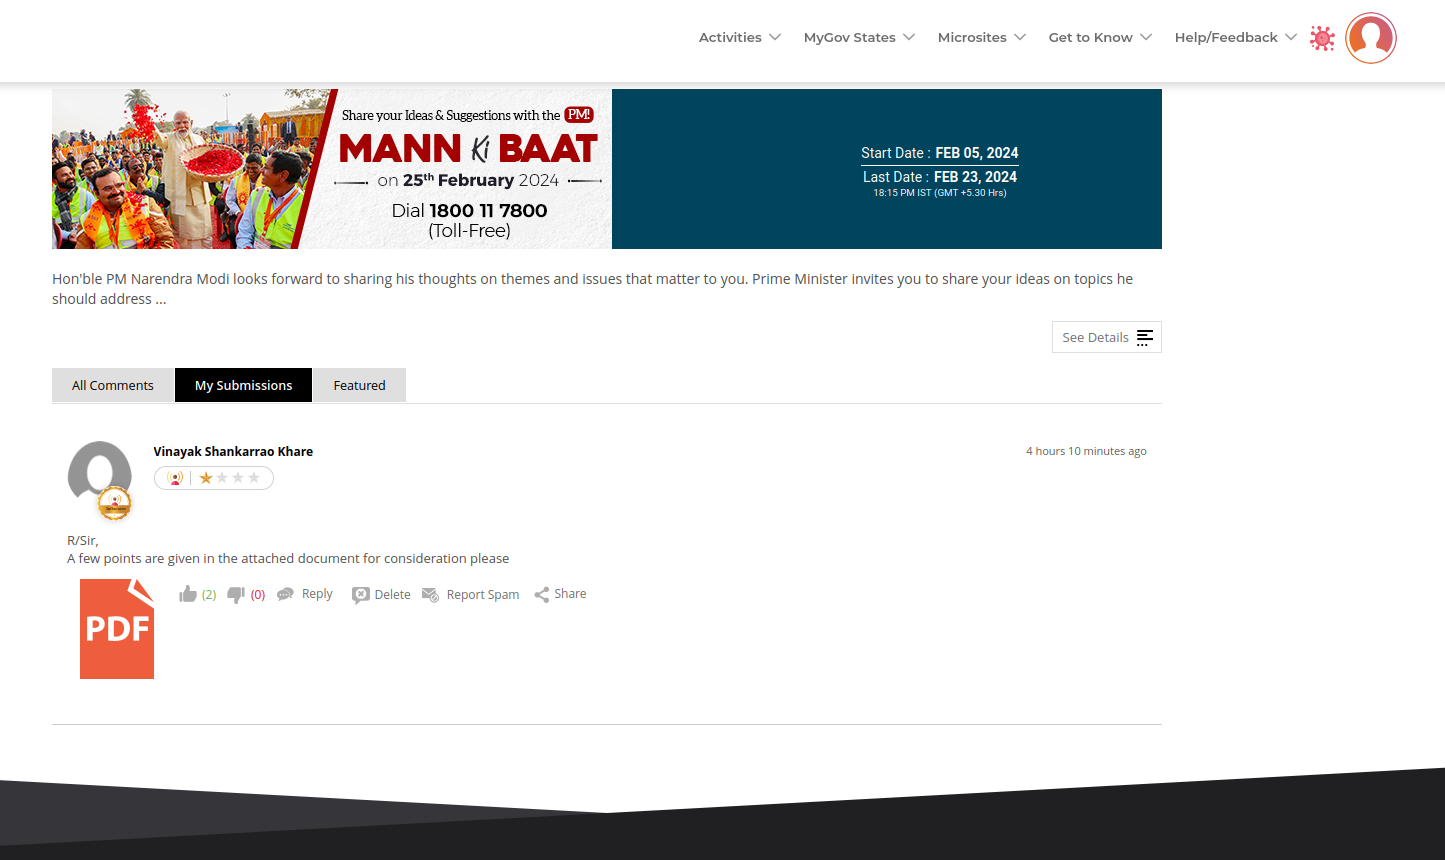Click the commenter's grey avatar picture
Image resolution: width=1445 pixels, height=860 pixels.
(100, 474)
